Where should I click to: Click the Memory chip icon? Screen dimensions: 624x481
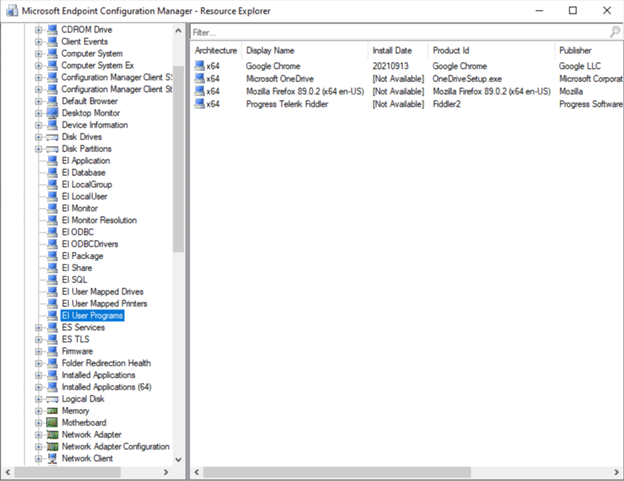tap(52, 411)
